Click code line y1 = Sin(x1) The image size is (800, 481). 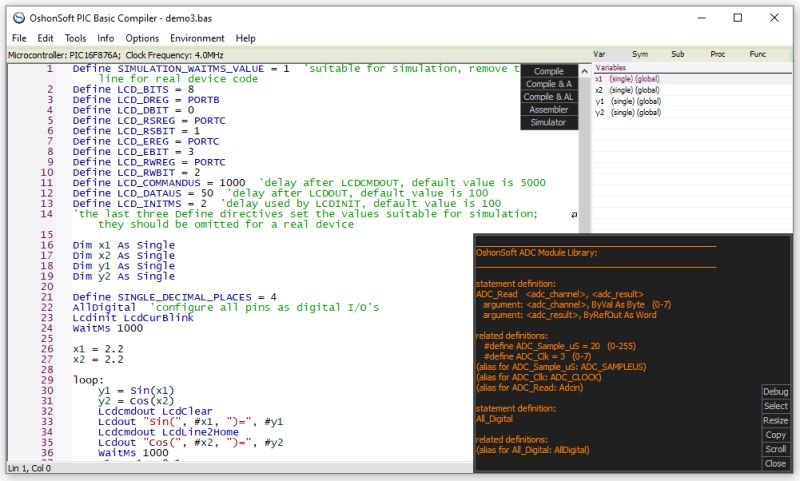(x=136, y=391)
